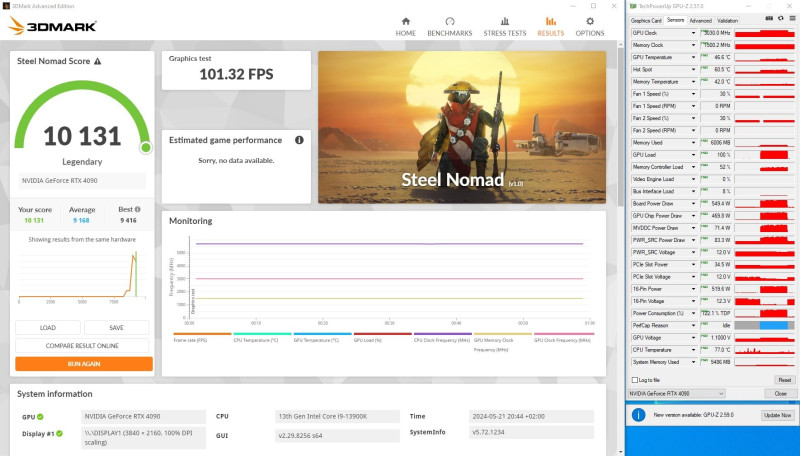The height and width of the screenshot is (456, 800).
Task: Click LOAD result button
Action: [48, 327]
